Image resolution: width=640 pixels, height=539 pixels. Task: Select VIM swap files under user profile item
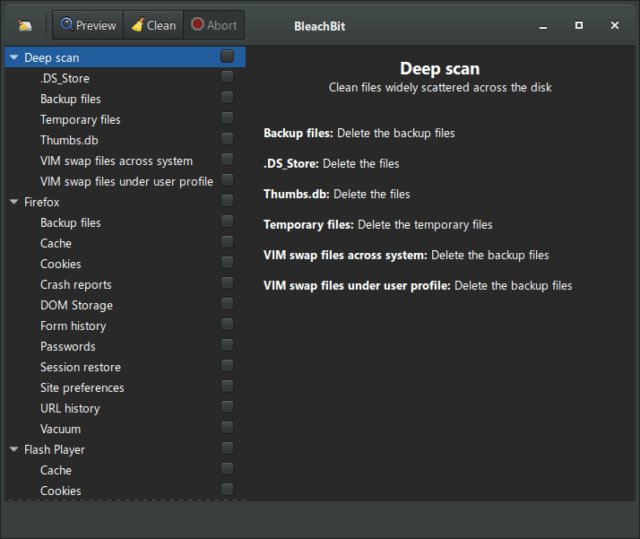pyautogui.click(x=125, y=181)
